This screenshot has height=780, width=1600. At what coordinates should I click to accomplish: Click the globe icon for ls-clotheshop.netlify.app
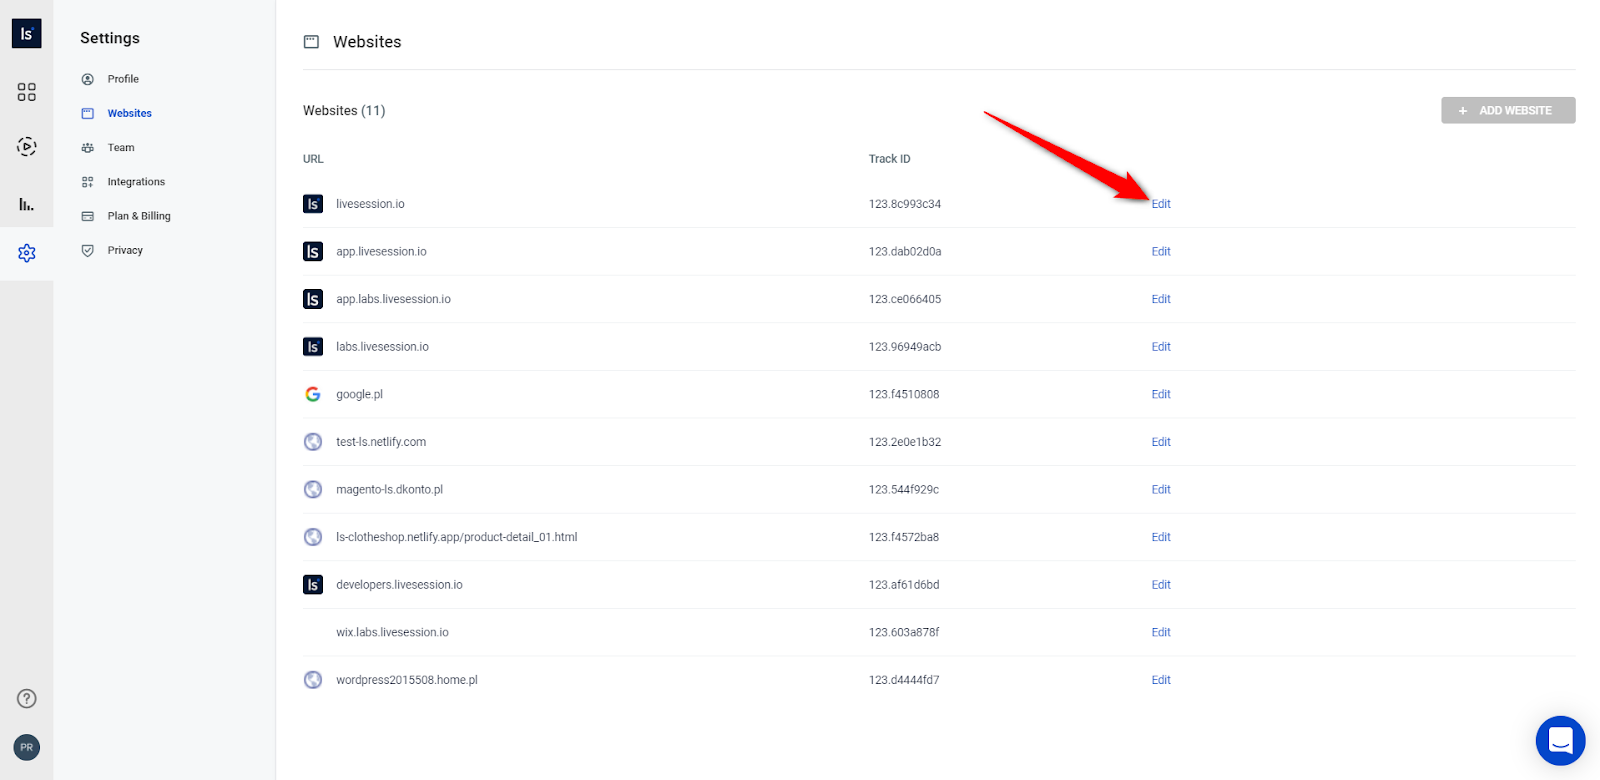coord(313,537)
